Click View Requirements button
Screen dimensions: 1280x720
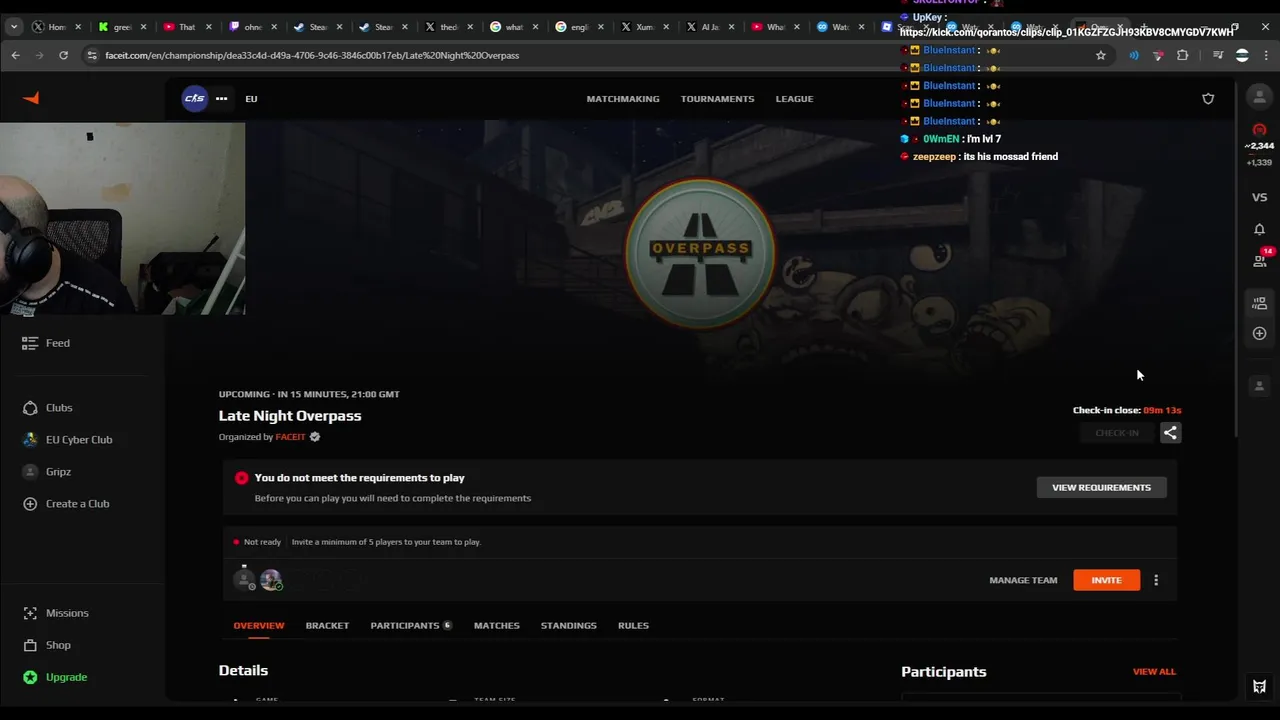pyautogui.click(x=1101, y=487)
